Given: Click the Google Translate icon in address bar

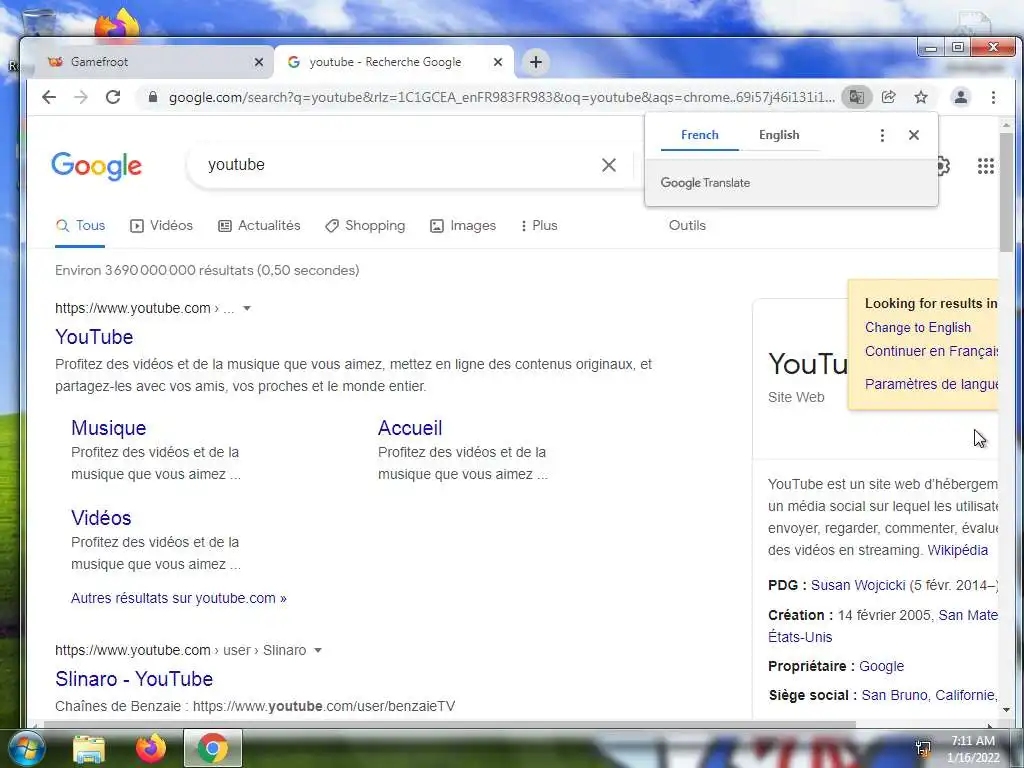Looking at the screenshot, I should click(x=857, y=97).
